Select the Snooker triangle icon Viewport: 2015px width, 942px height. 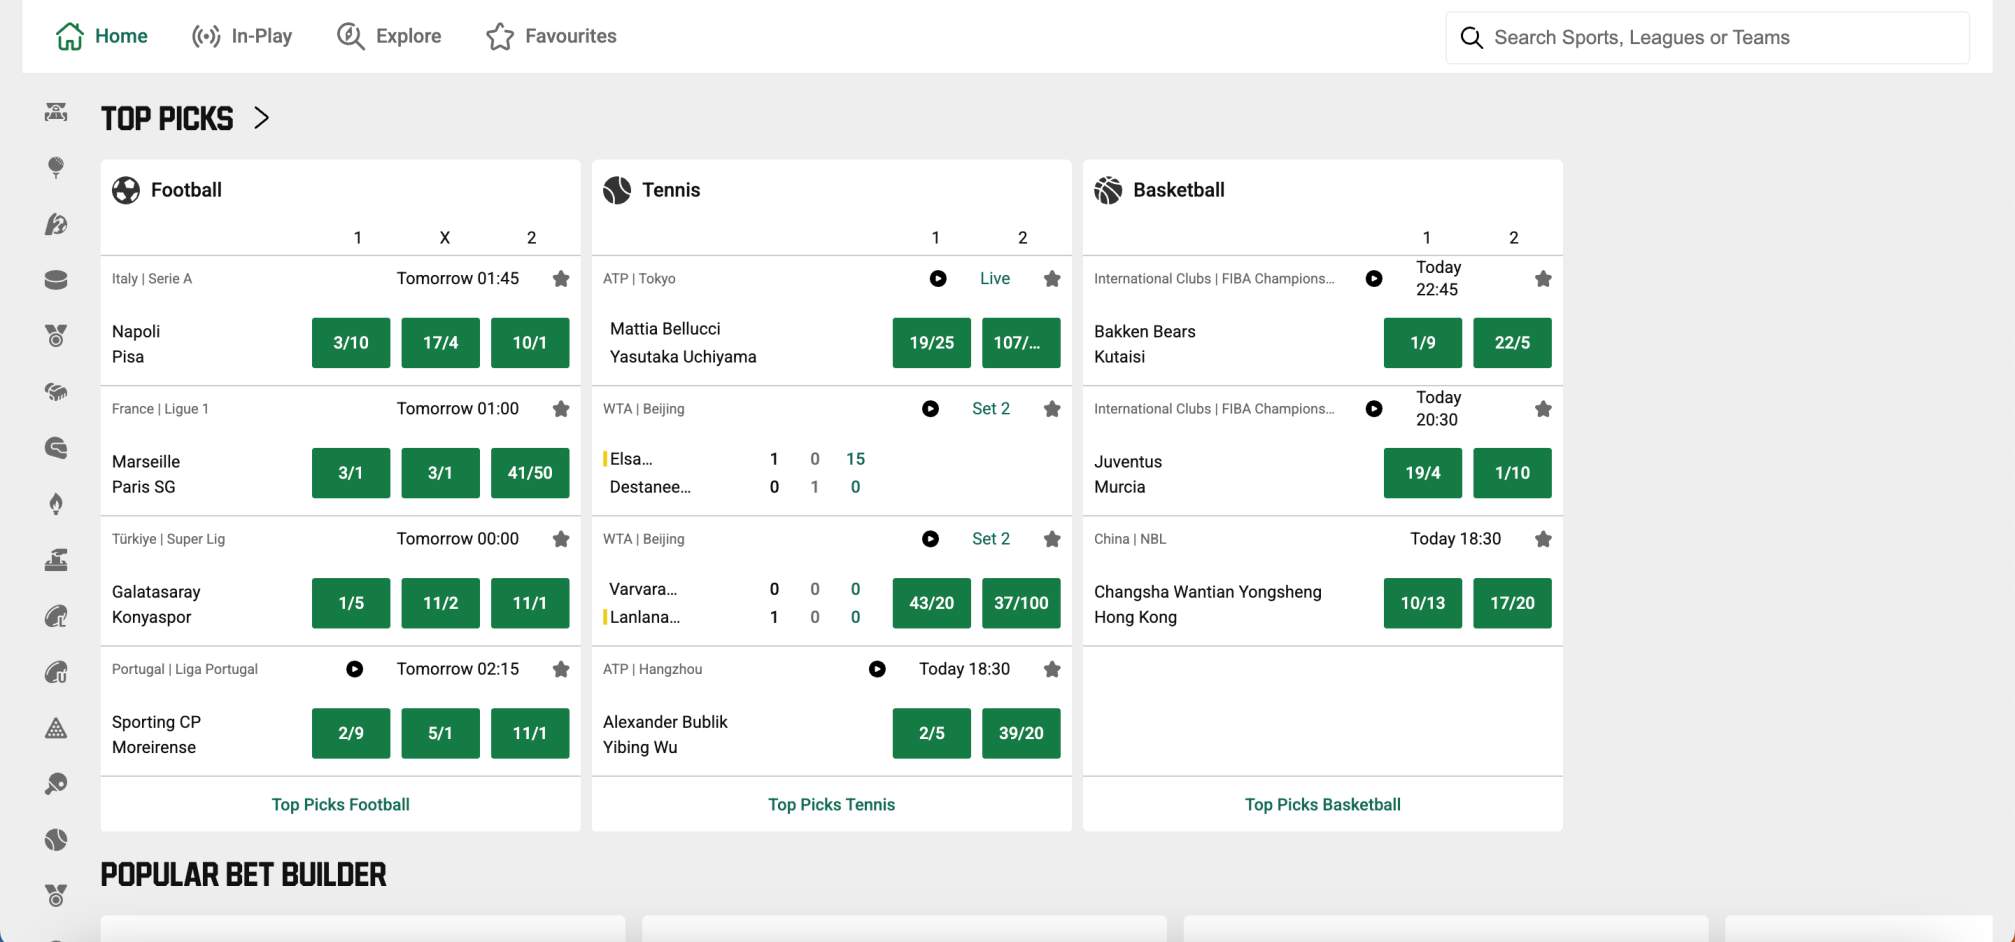click(57, 728)
